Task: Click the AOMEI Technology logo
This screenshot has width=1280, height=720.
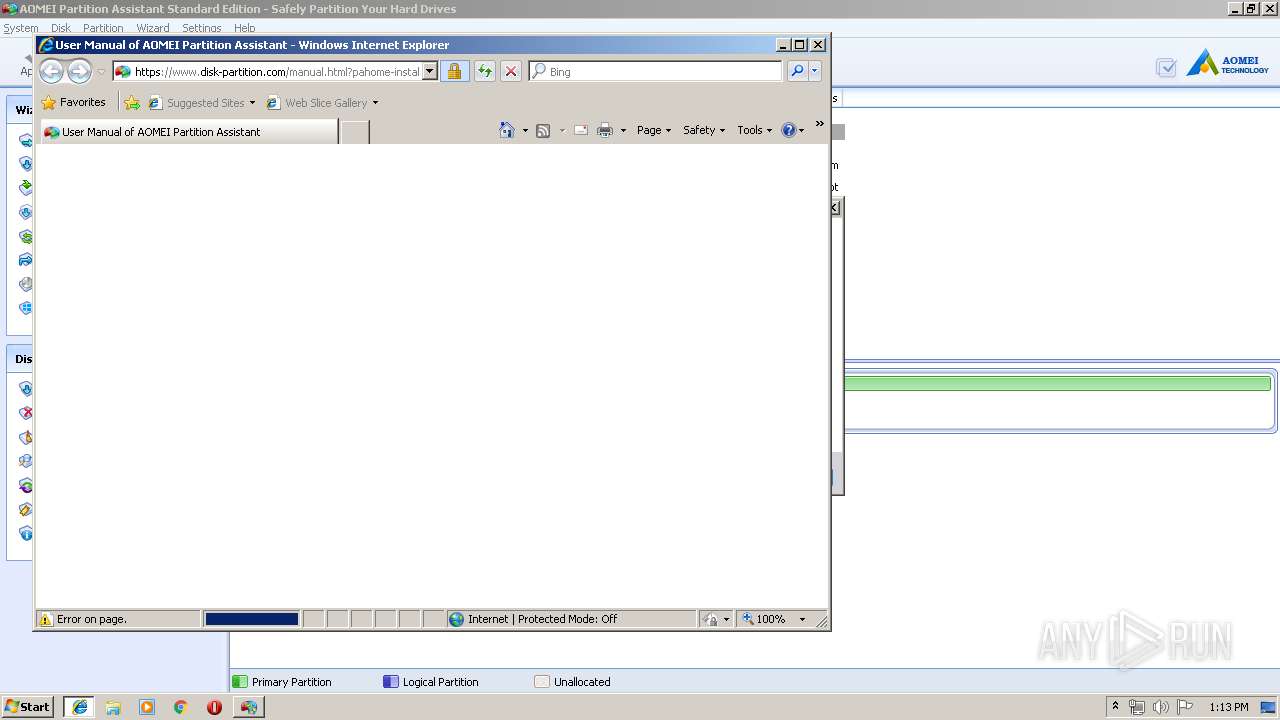Action: (x=1228, y=64)
